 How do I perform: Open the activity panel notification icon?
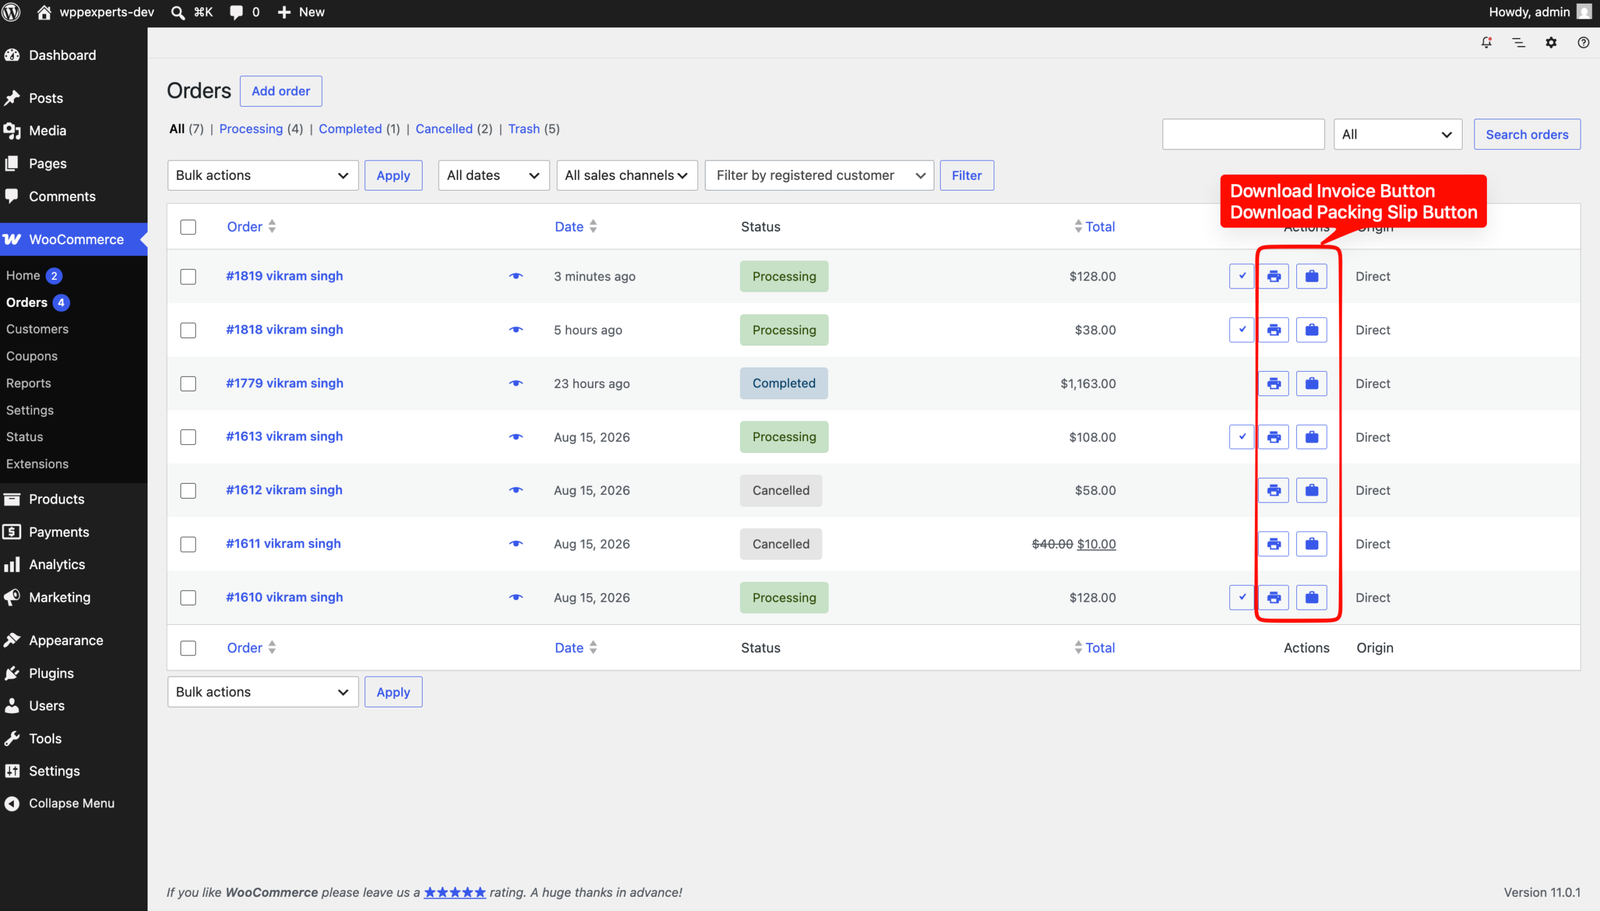pos(1487,42)
